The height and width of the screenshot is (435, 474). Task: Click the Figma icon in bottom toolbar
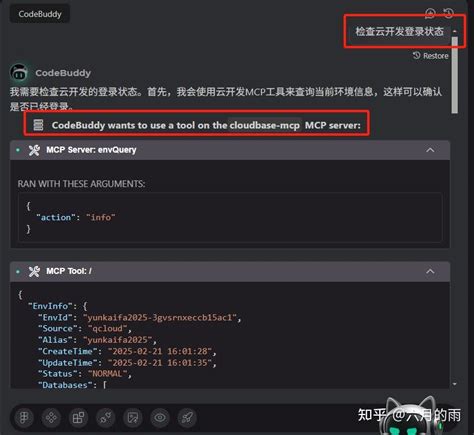pyautogui.click(x=24, y=417)
